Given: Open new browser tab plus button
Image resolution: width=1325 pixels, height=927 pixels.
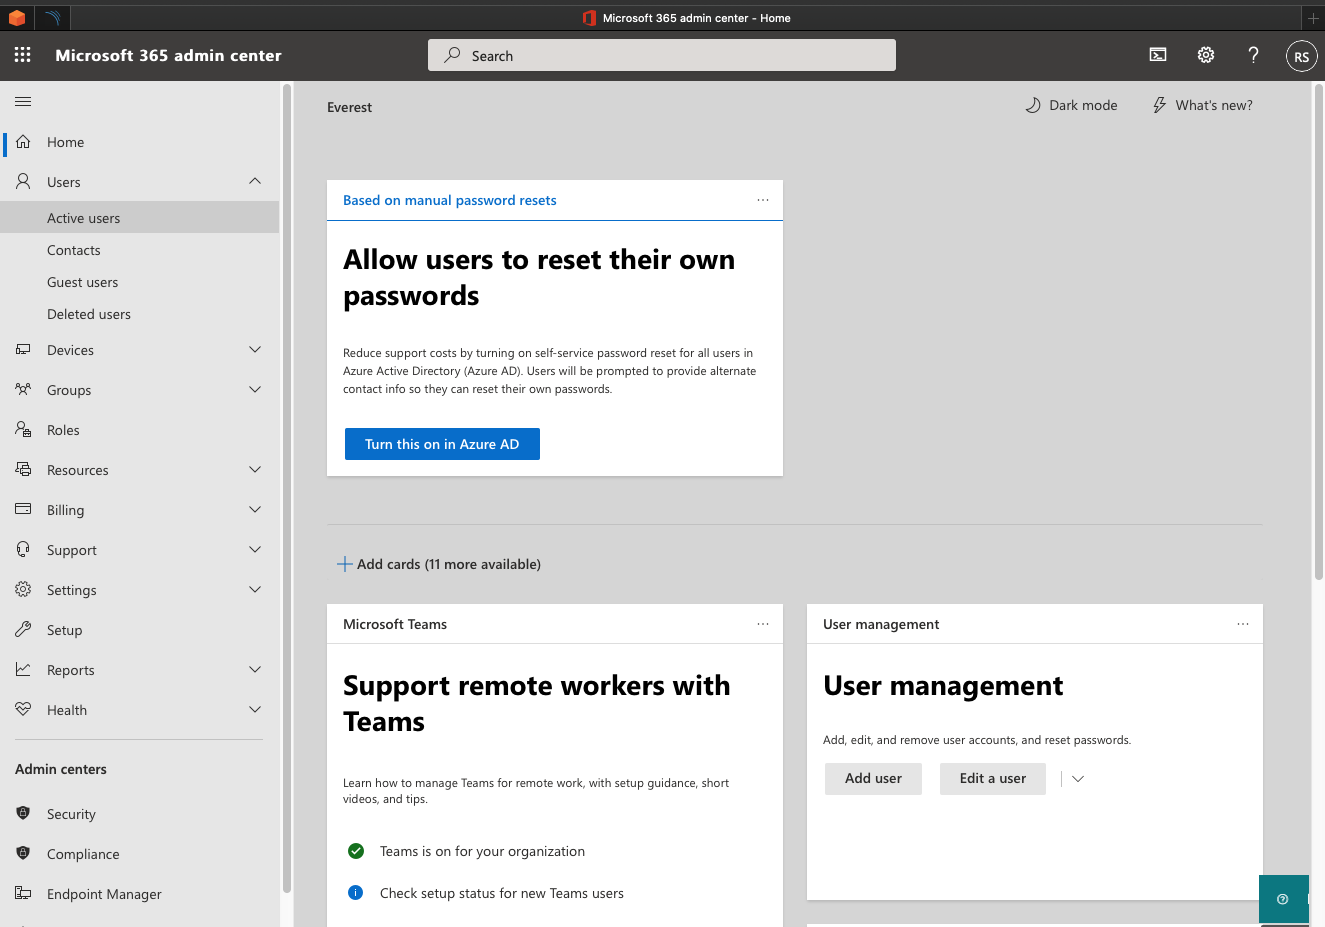Looking at the screenshot, I should [x=1313, y=18].
